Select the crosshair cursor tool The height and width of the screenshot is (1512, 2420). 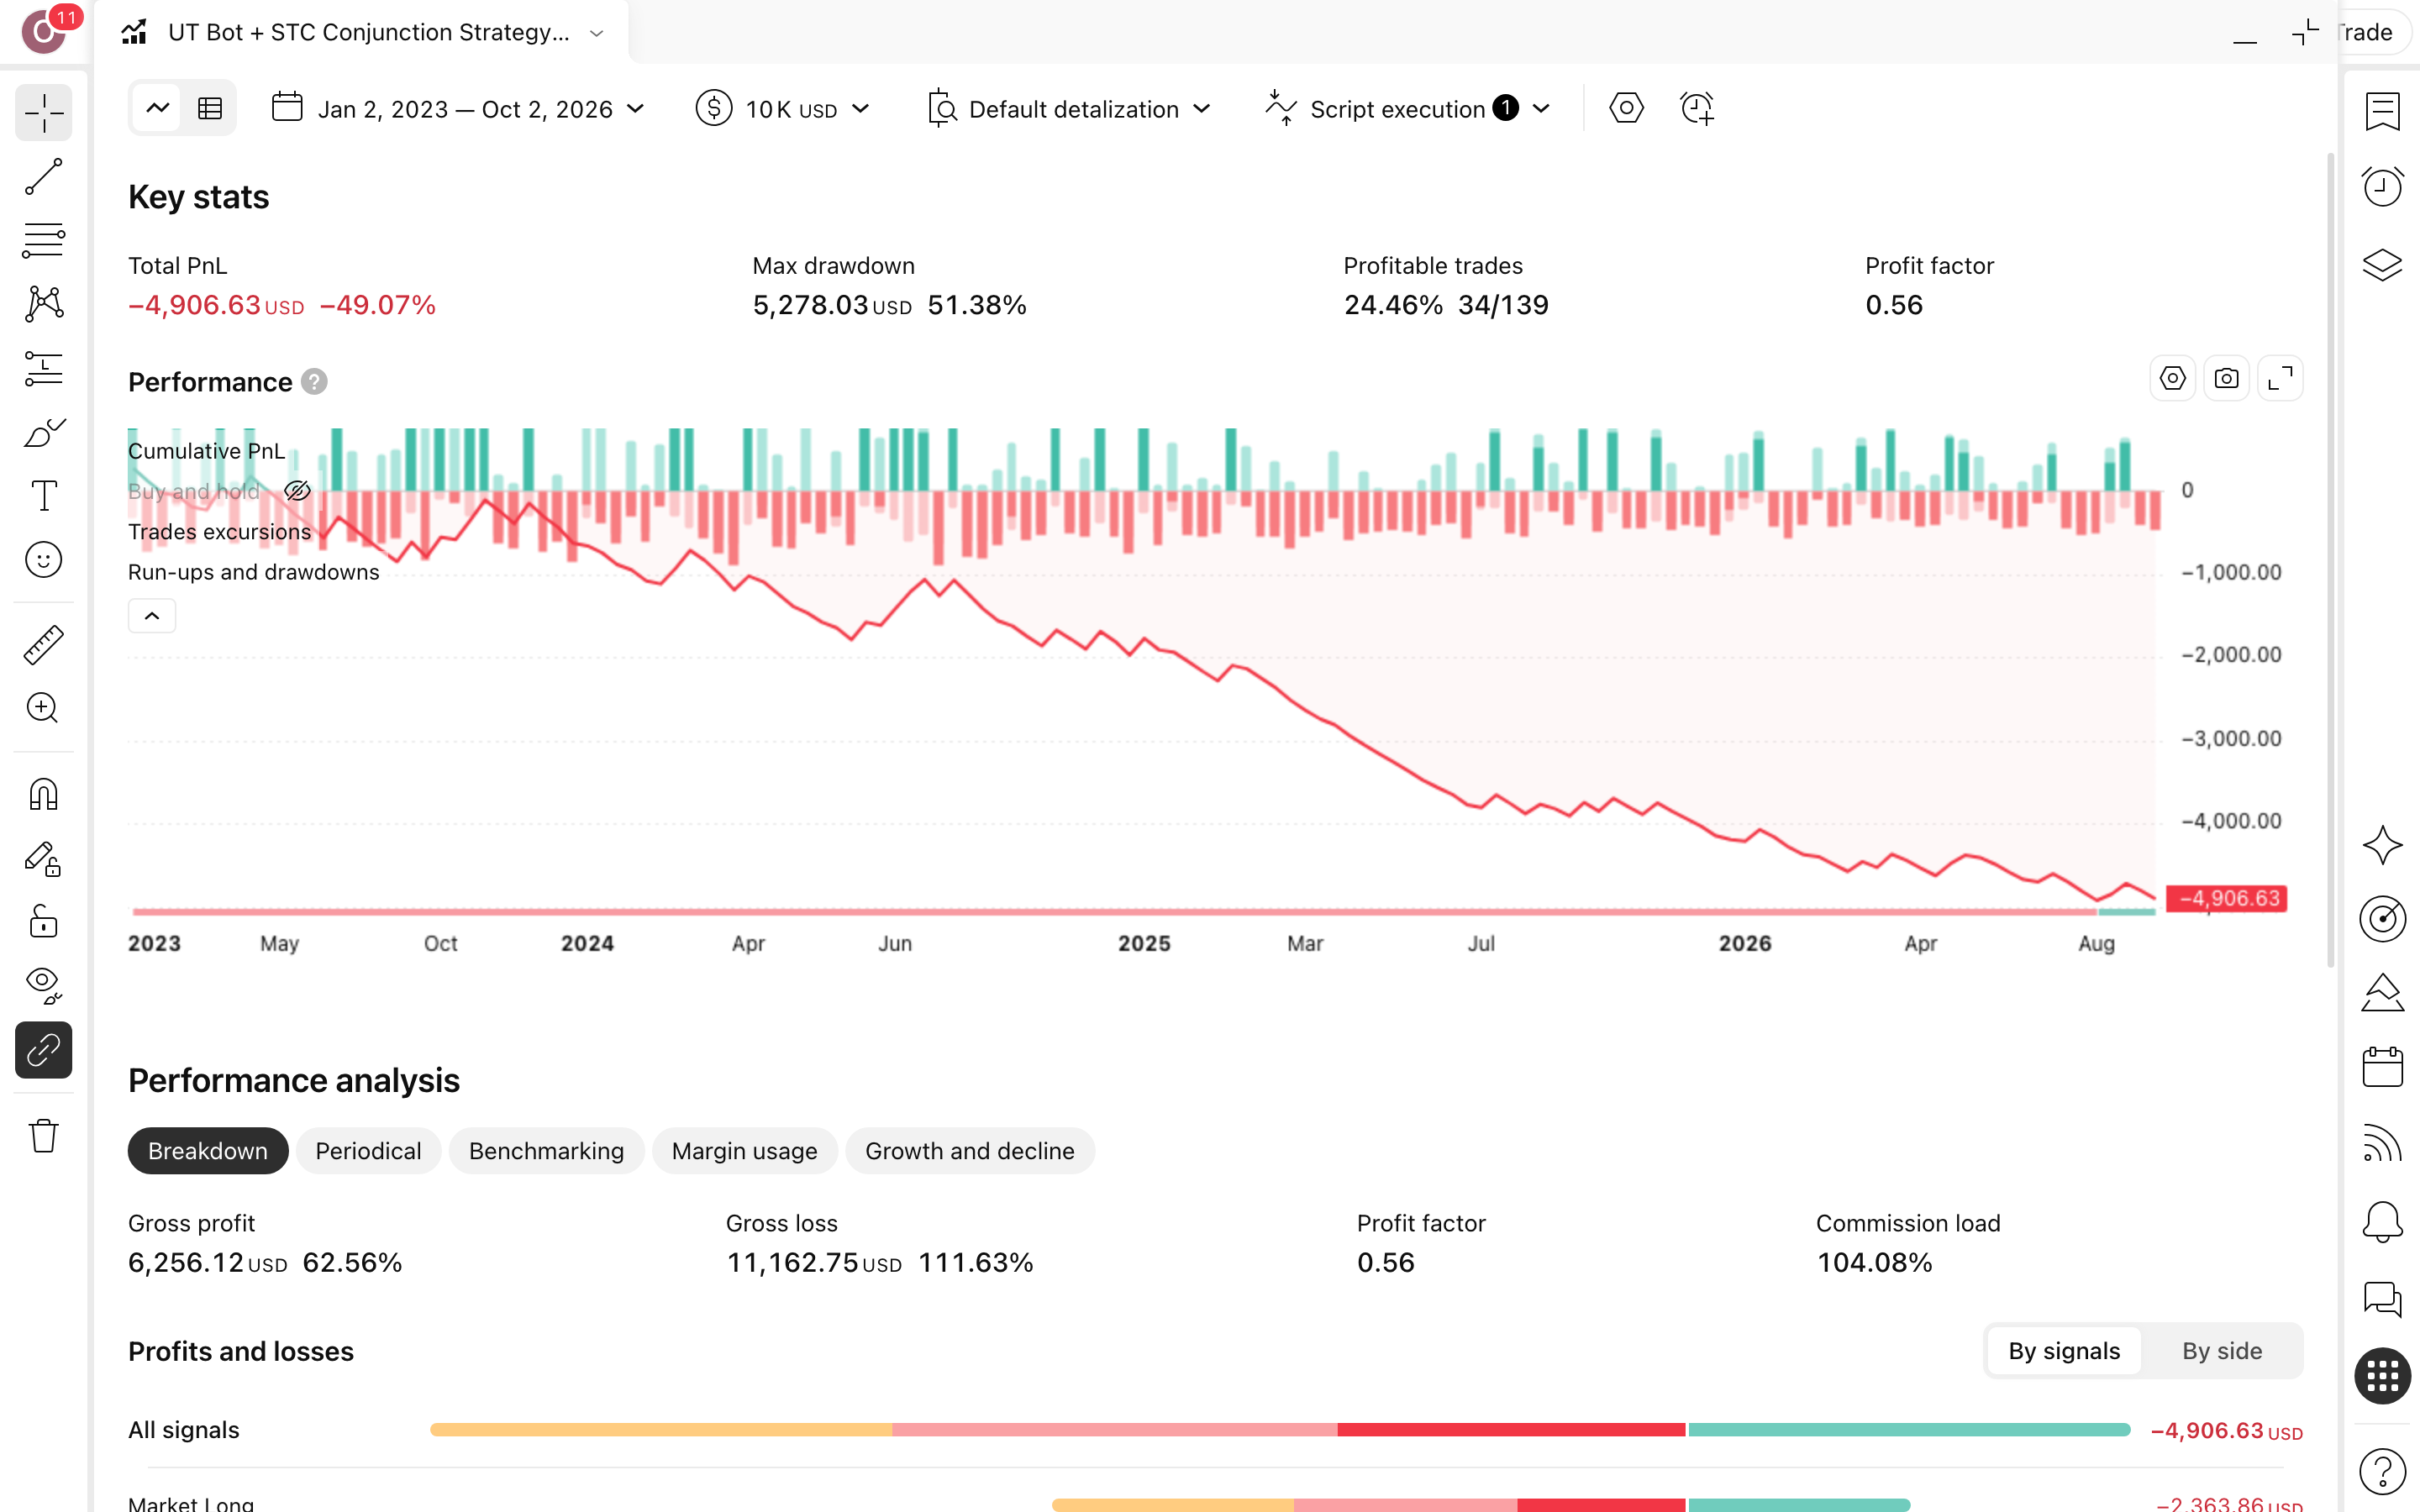pos(44,112)
